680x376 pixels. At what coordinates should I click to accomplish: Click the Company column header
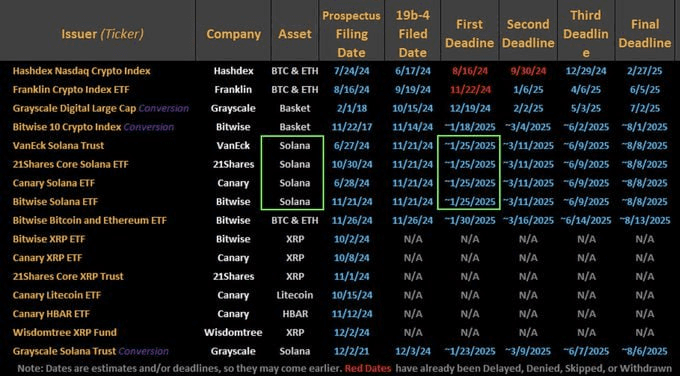[233, 34]
